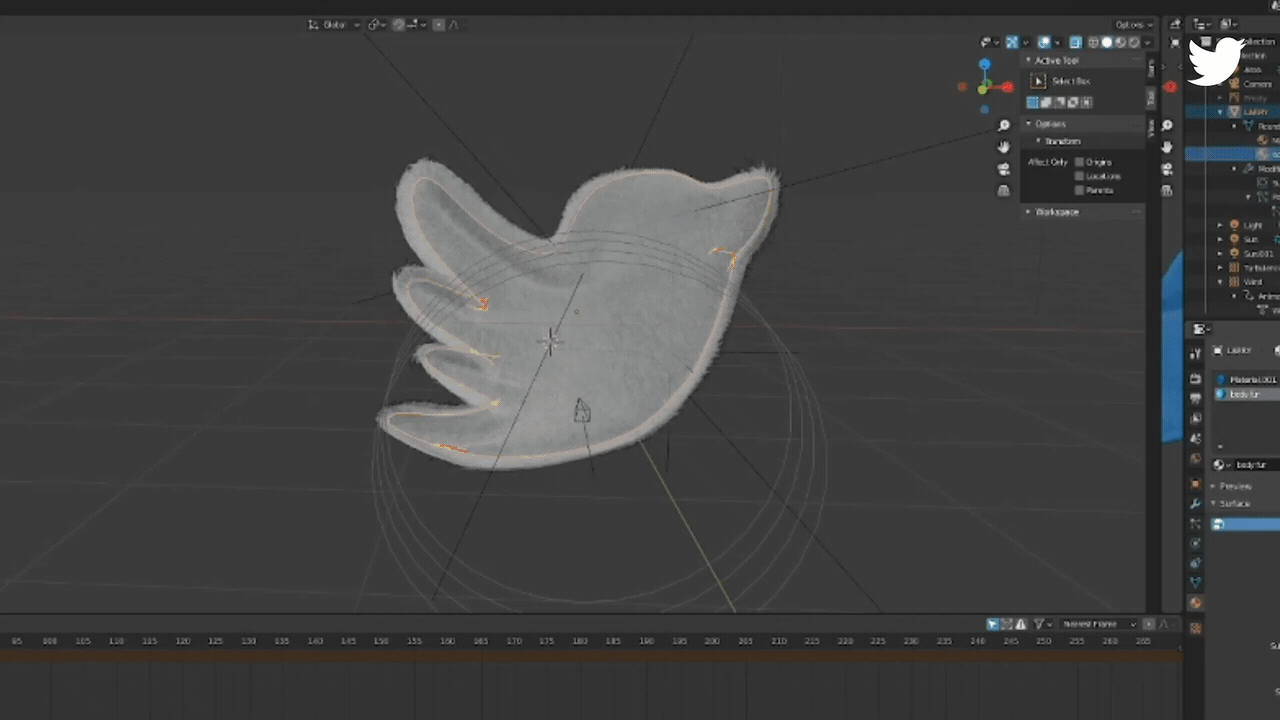Open the World properties tab icon
This screenshot has width=1280, height=720.
tap(1195, 459)
